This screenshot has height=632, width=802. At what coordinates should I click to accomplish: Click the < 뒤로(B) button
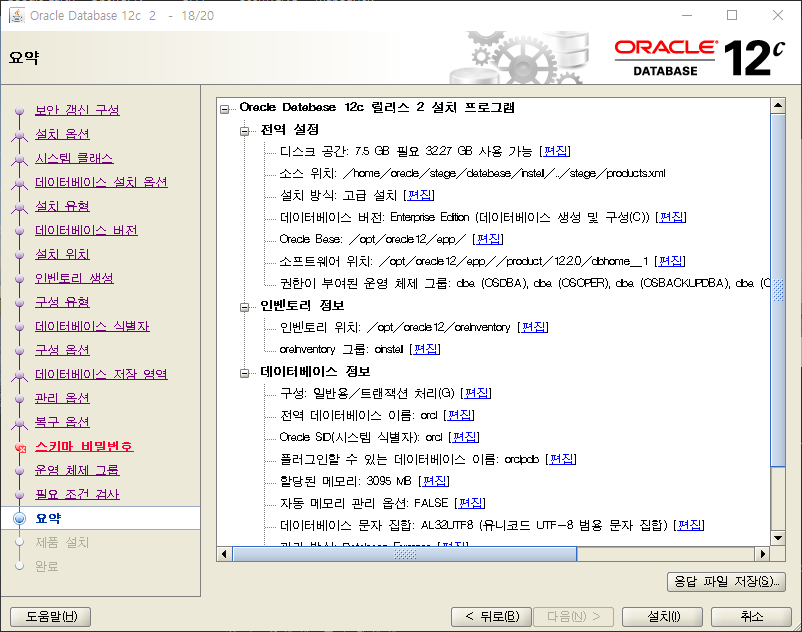point(492,617)
